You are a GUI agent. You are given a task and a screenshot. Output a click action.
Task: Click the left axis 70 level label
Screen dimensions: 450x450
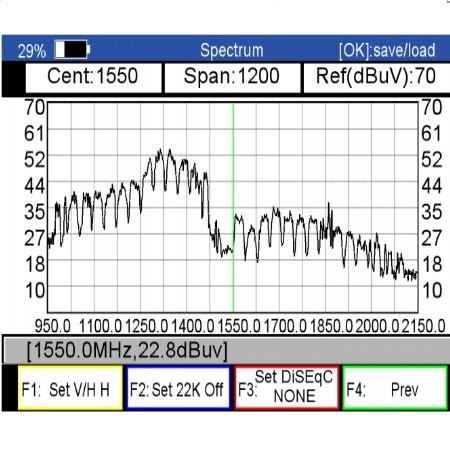pos(35,107)
